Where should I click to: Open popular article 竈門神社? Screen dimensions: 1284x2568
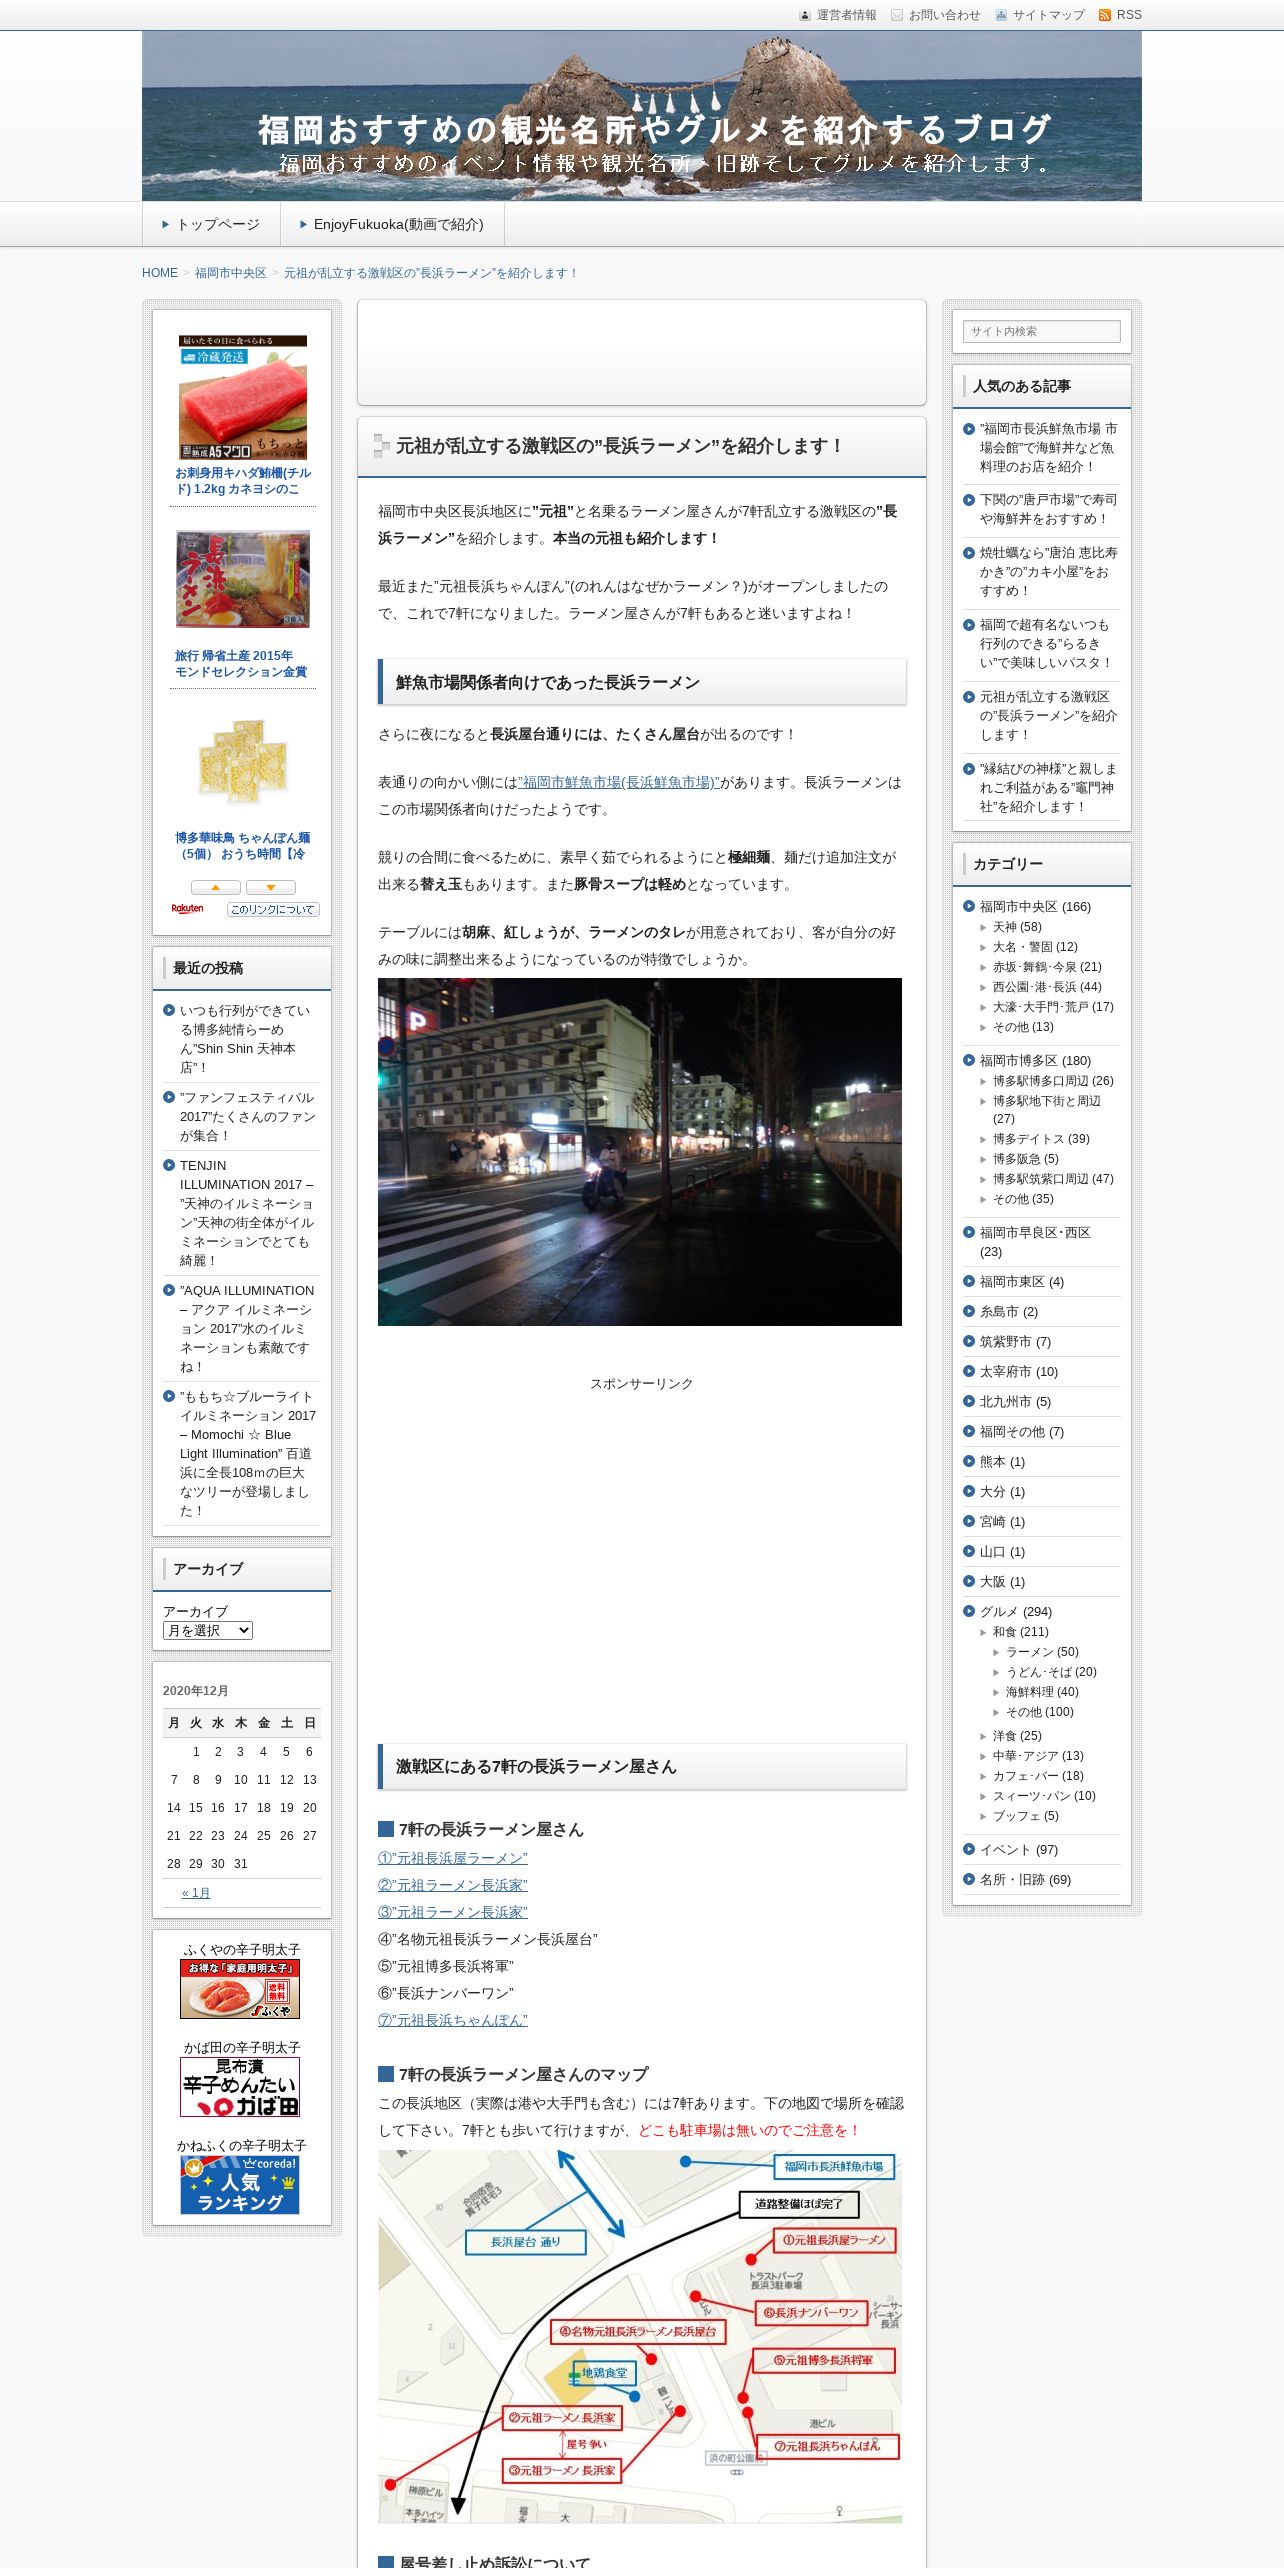coord(1048,788)
